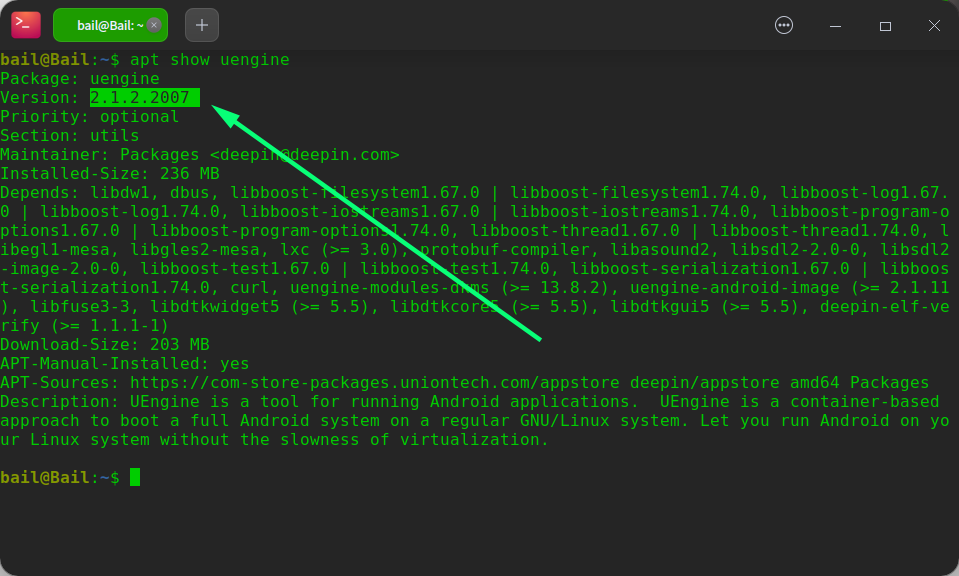Click the 'Depends:' label text

[x=40, y=193]
